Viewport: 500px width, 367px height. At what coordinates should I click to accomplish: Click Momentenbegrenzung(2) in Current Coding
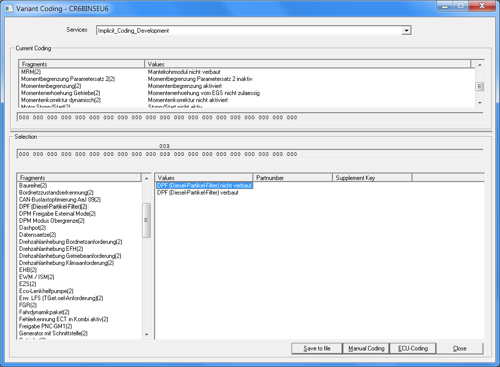51,86
